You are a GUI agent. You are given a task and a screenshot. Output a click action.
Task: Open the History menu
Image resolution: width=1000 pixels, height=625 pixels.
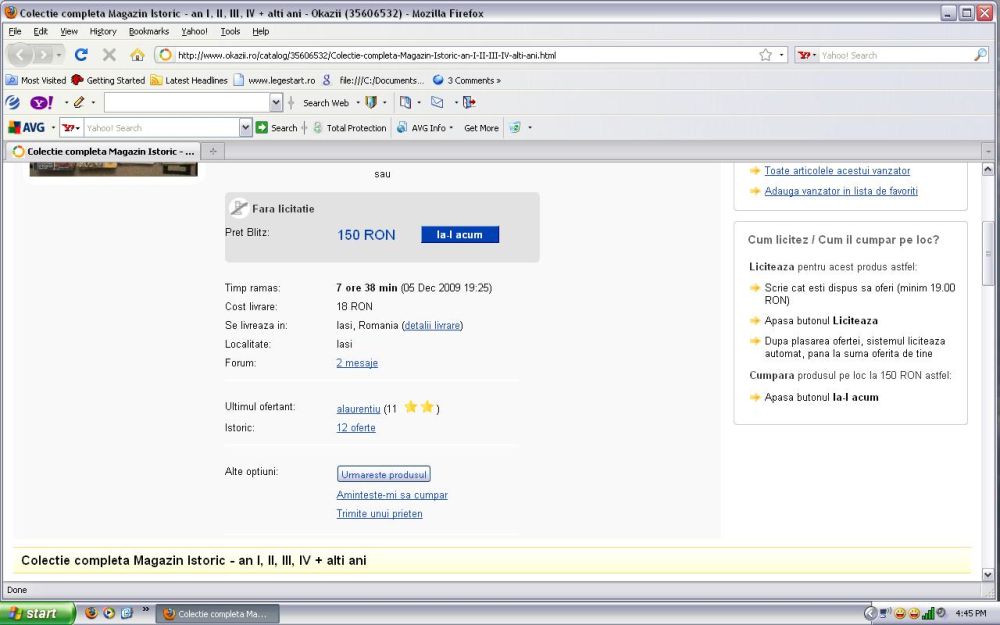click(x=103, y=31)
